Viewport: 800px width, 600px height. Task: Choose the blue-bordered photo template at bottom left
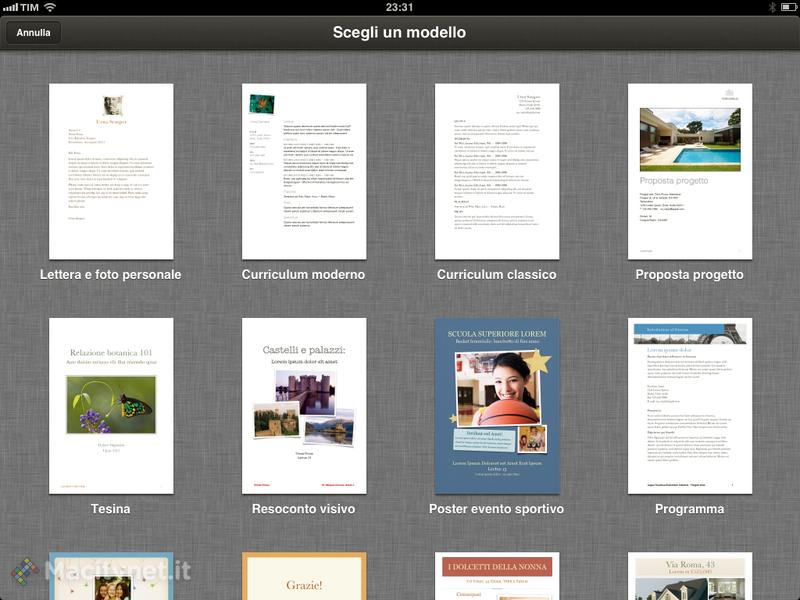point(111,577)
